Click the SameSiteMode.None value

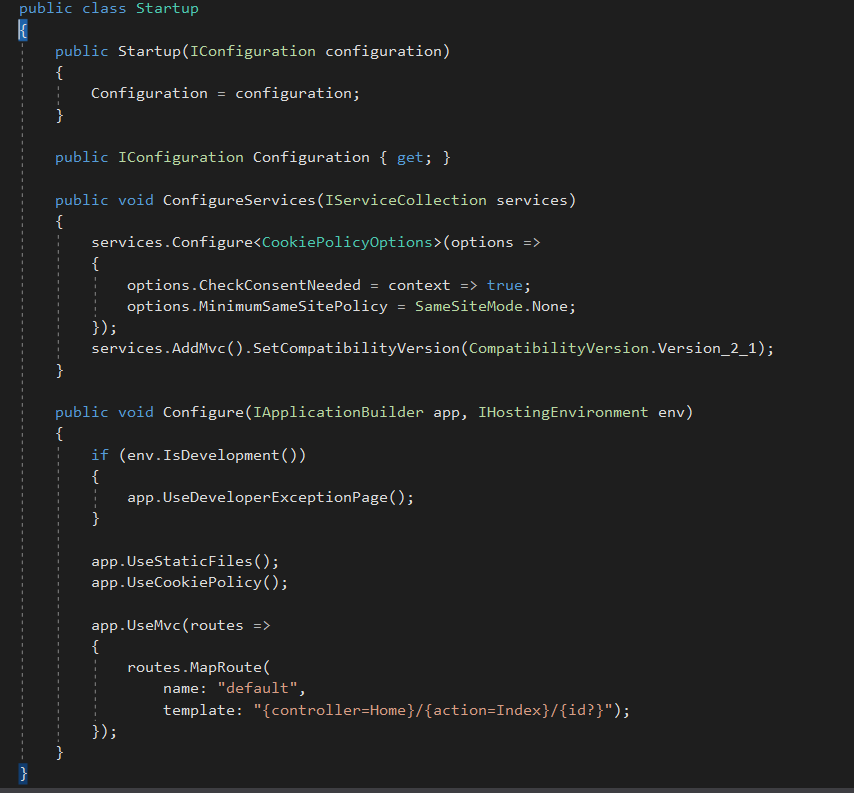click(x=491, y=306)
